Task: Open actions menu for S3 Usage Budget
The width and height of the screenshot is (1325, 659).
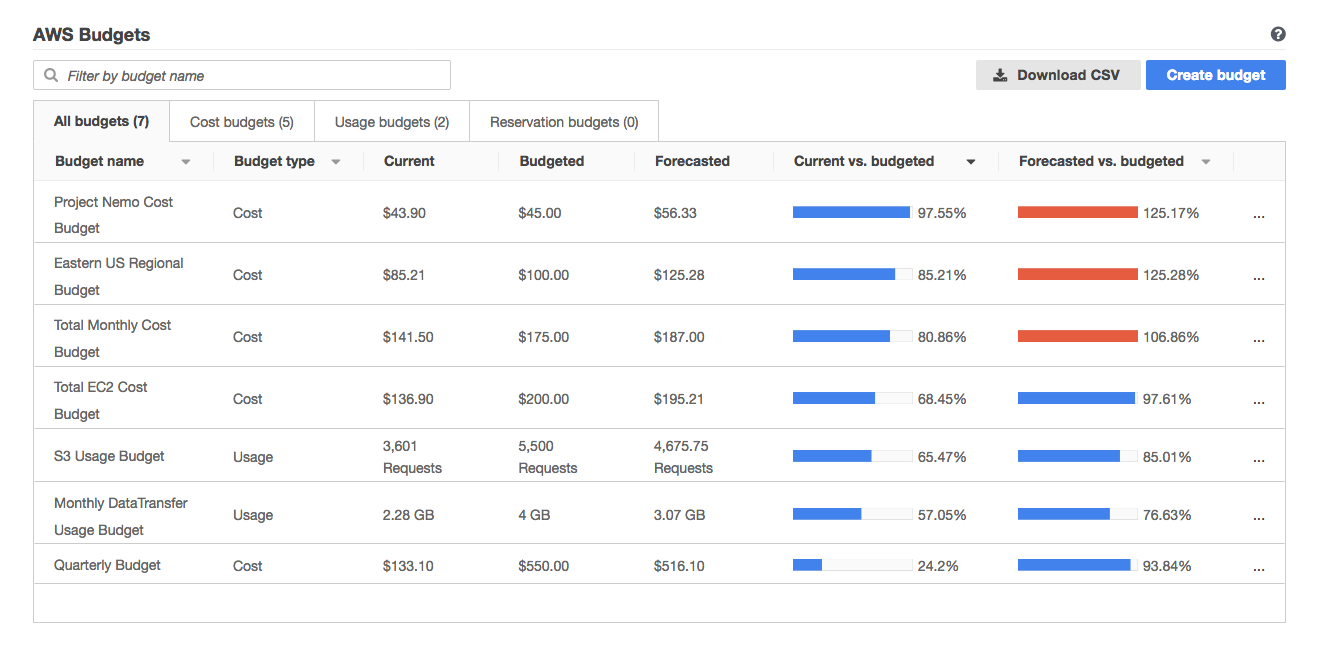Action: point(1258,458)
